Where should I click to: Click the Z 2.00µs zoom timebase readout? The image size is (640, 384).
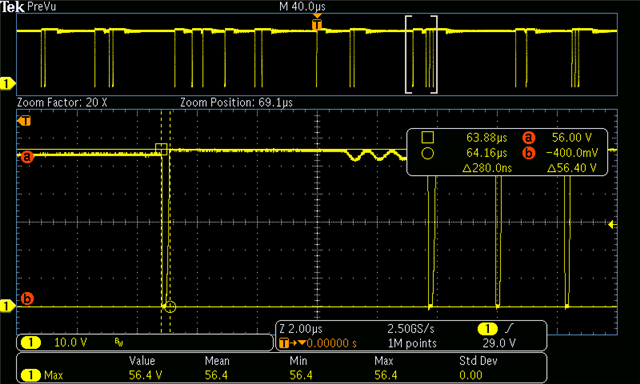[x=301, y=329]
